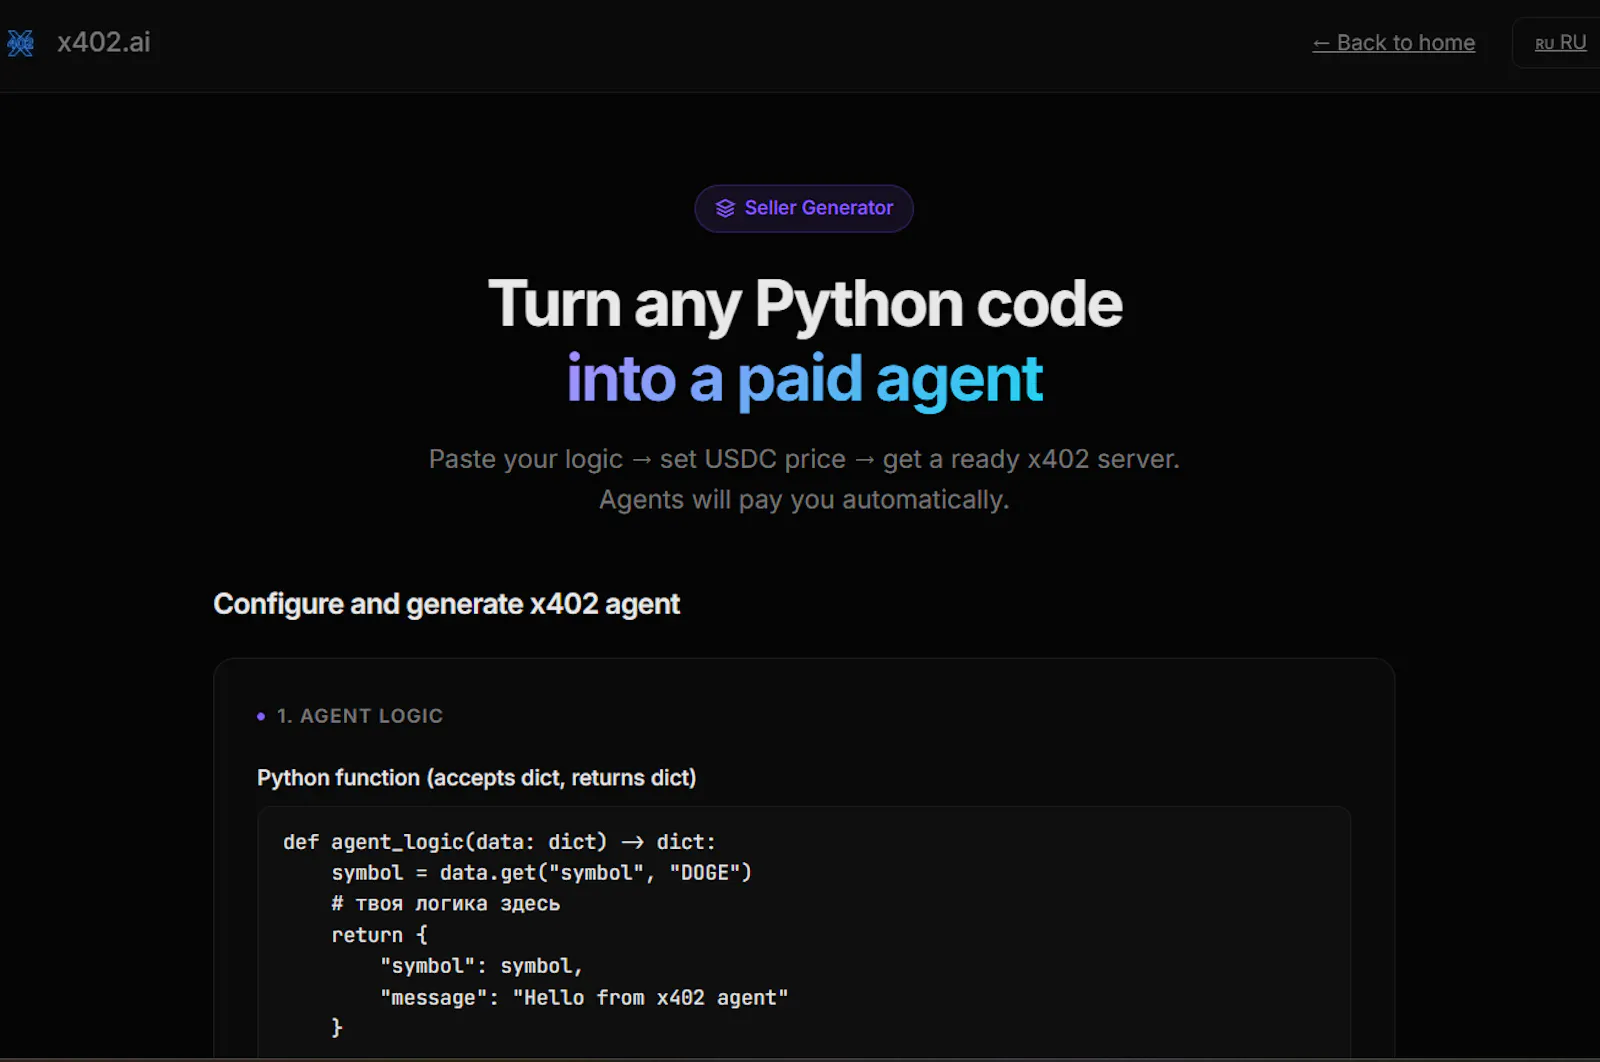Viewport: 1600px width, 1062px height.
Task: Click the 'def agent_logic(data: dict)' code line
Action: 499,842
